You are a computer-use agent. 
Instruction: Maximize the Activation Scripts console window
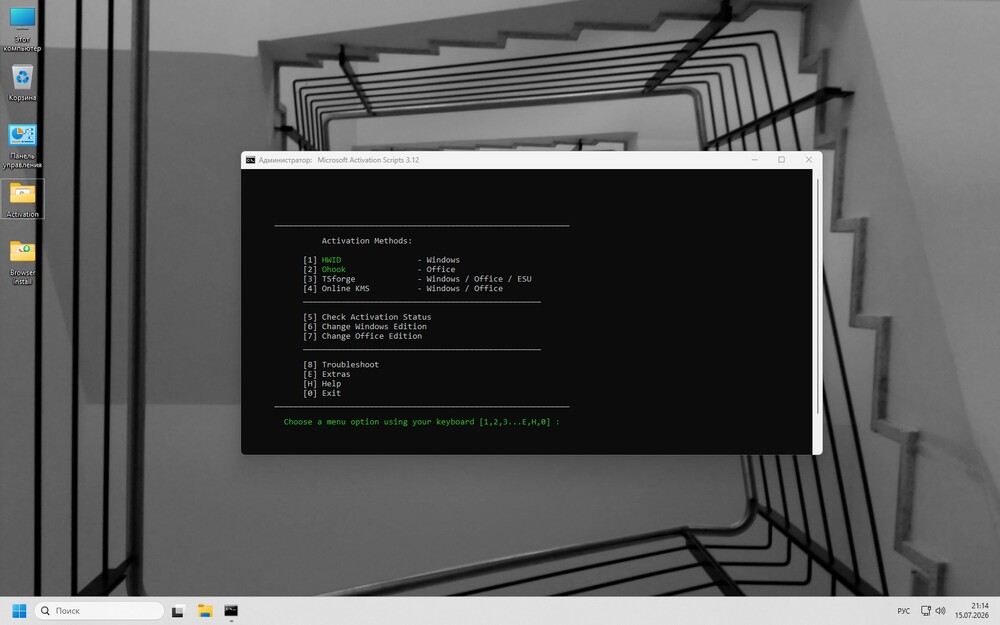[781, 159]
